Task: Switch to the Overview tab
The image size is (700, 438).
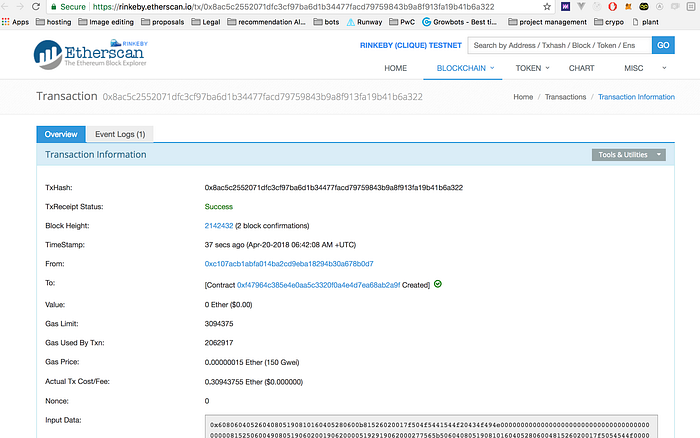Action: [61, 134]
